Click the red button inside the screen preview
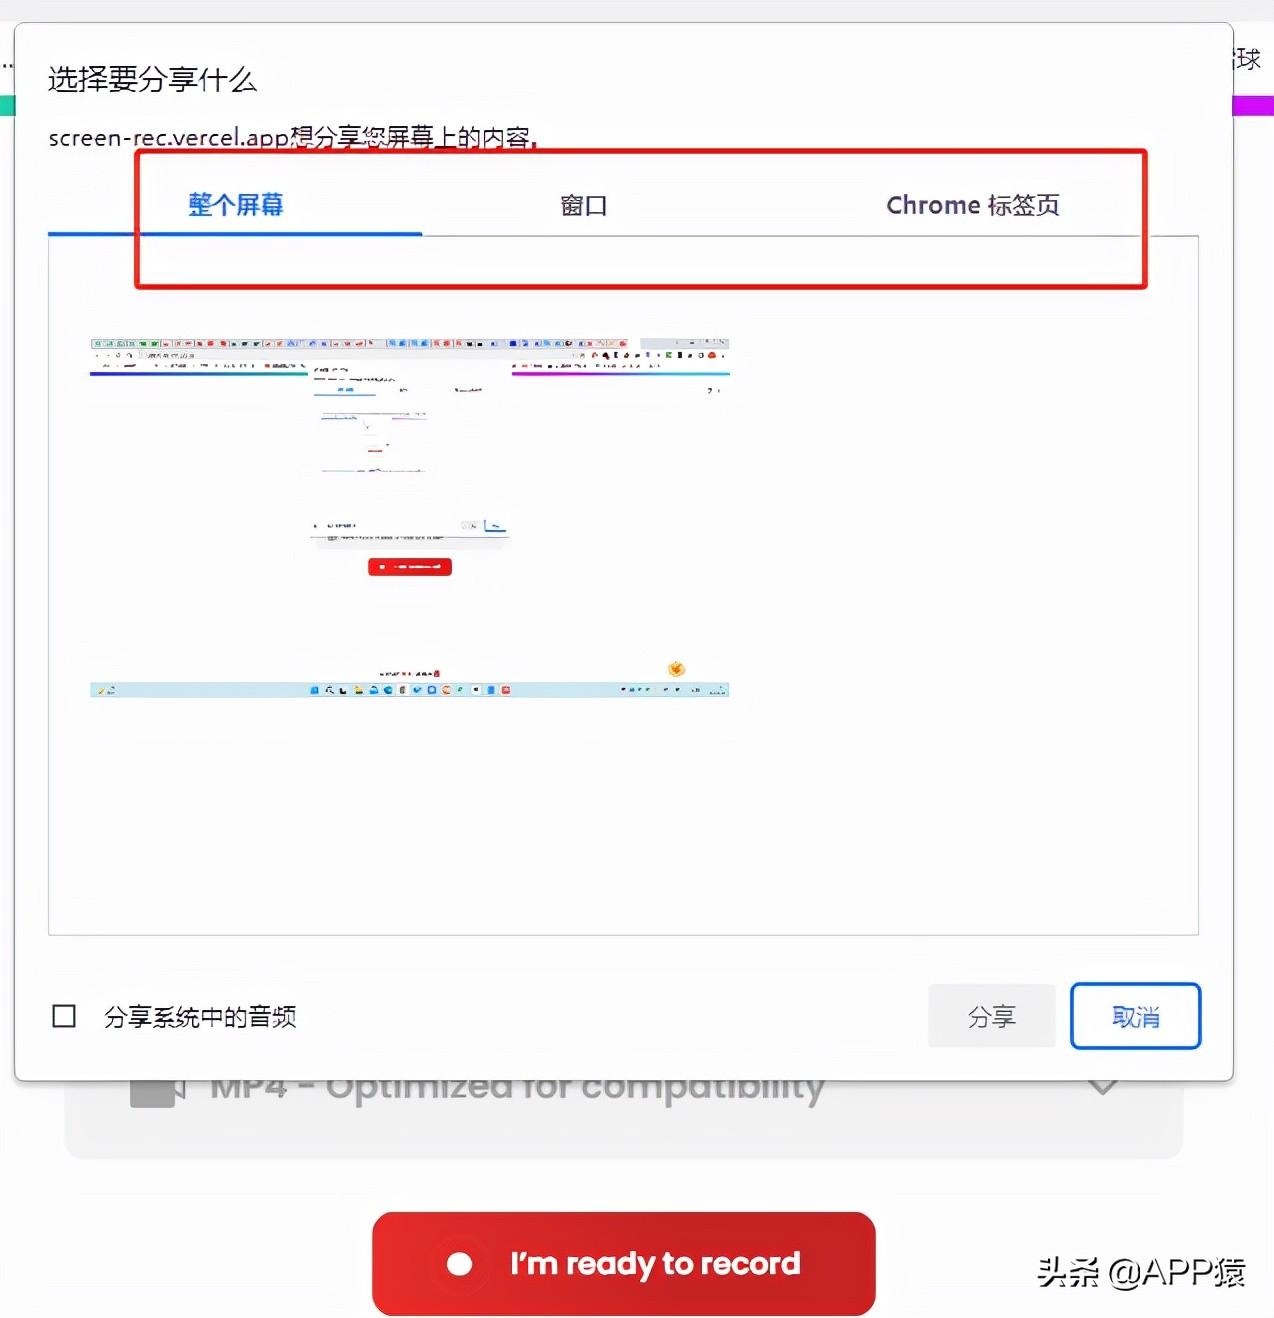This screenshot has width=1274, height=1318. [410, 567]
